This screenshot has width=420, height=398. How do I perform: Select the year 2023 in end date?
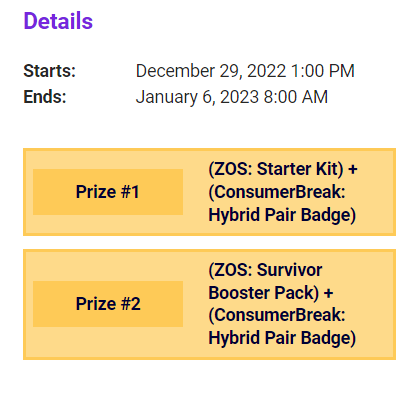click(x=239, y=97)
